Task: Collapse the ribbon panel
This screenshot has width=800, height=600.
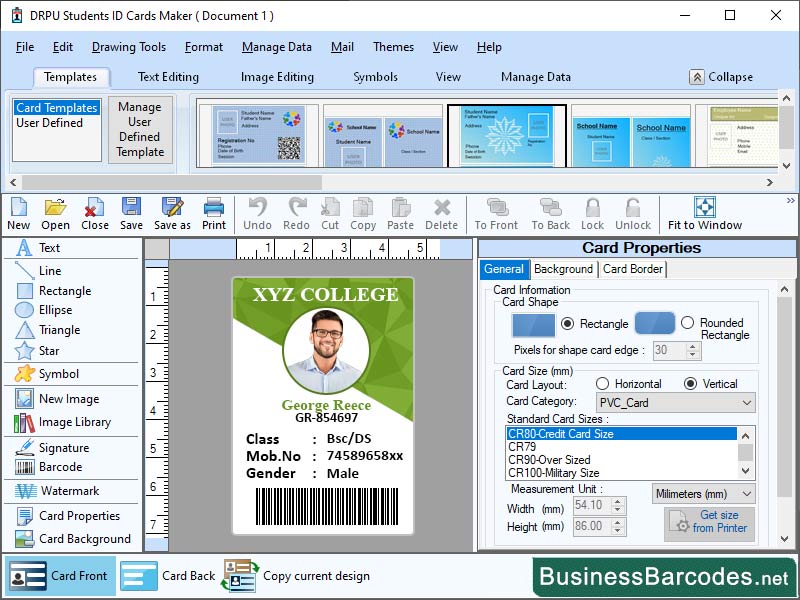Action: tap(723, 76)
